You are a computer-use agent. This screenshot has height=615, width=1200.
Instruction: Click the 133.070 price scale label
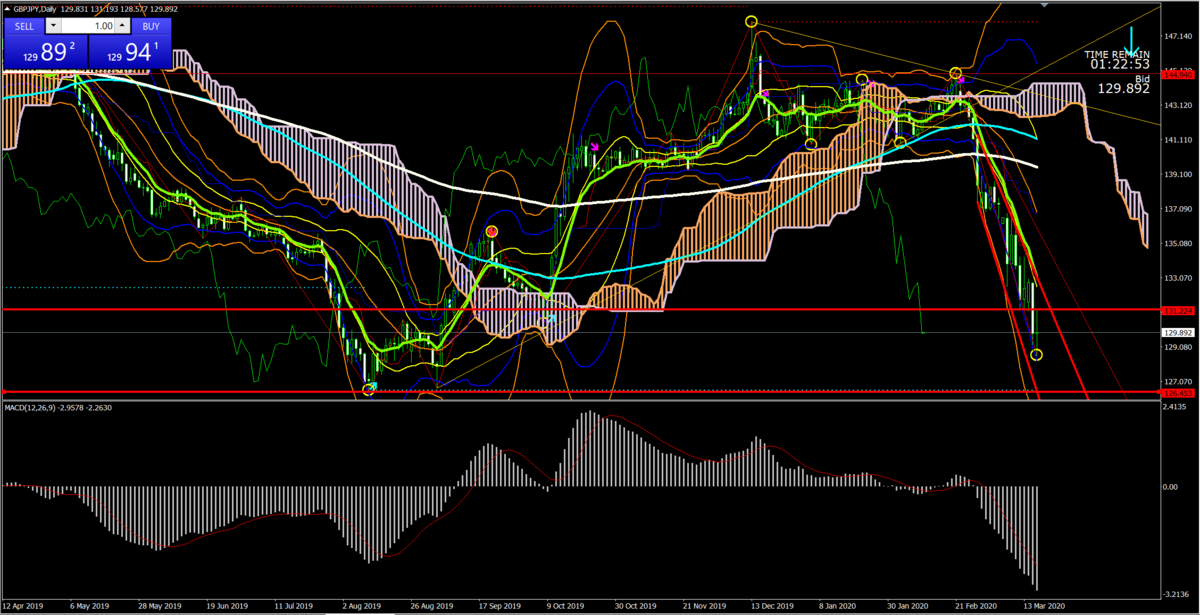click(x=1180, y=278)
